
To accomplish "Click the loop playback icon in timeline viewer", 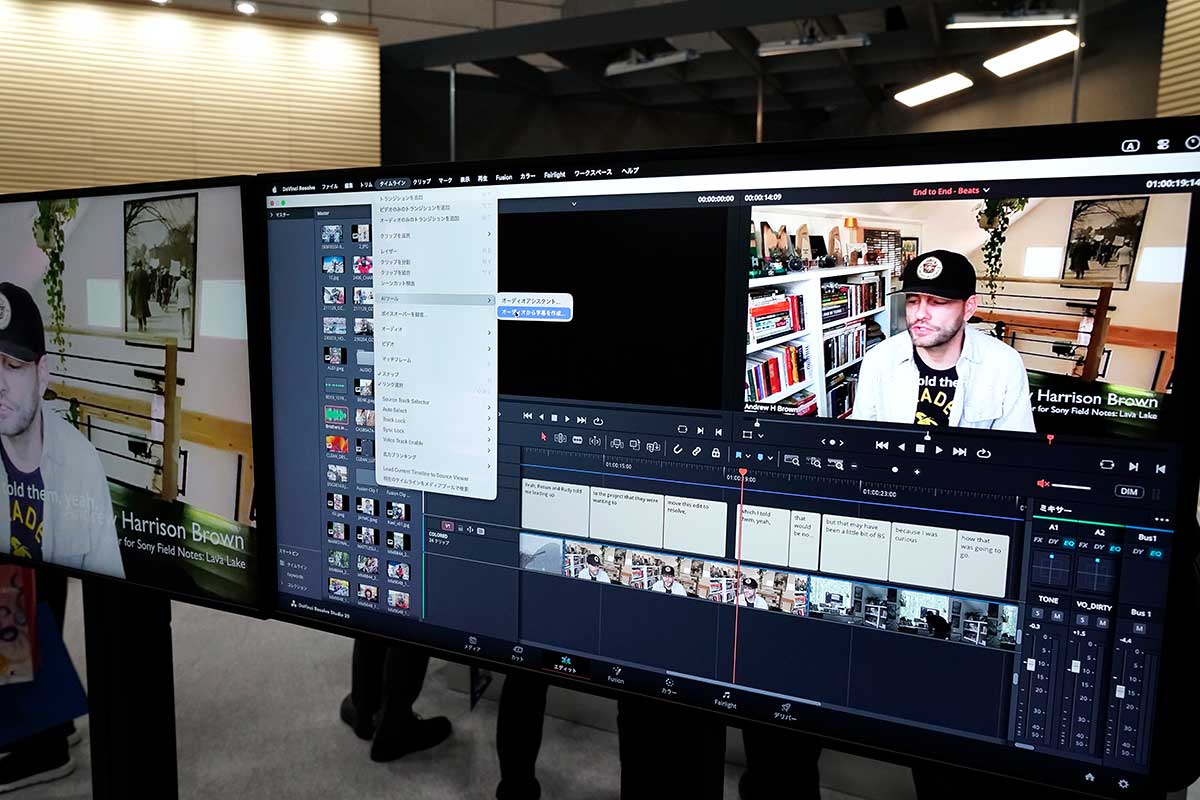I will [x=983, y=452].
